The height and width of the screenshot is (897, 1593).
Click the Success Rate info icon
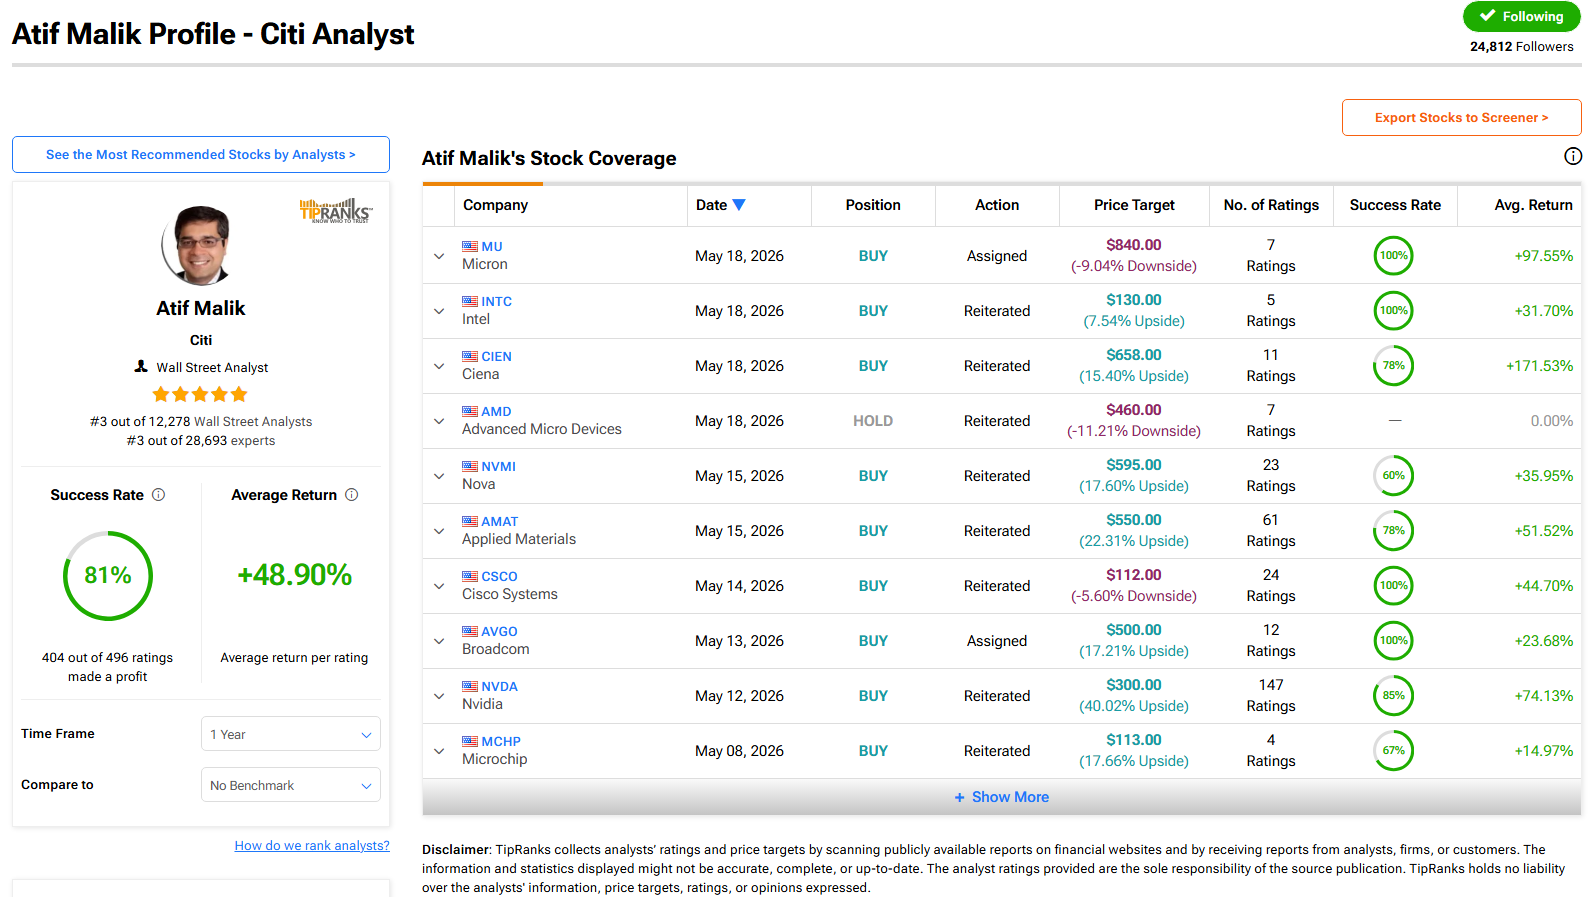tap(158, 495)
